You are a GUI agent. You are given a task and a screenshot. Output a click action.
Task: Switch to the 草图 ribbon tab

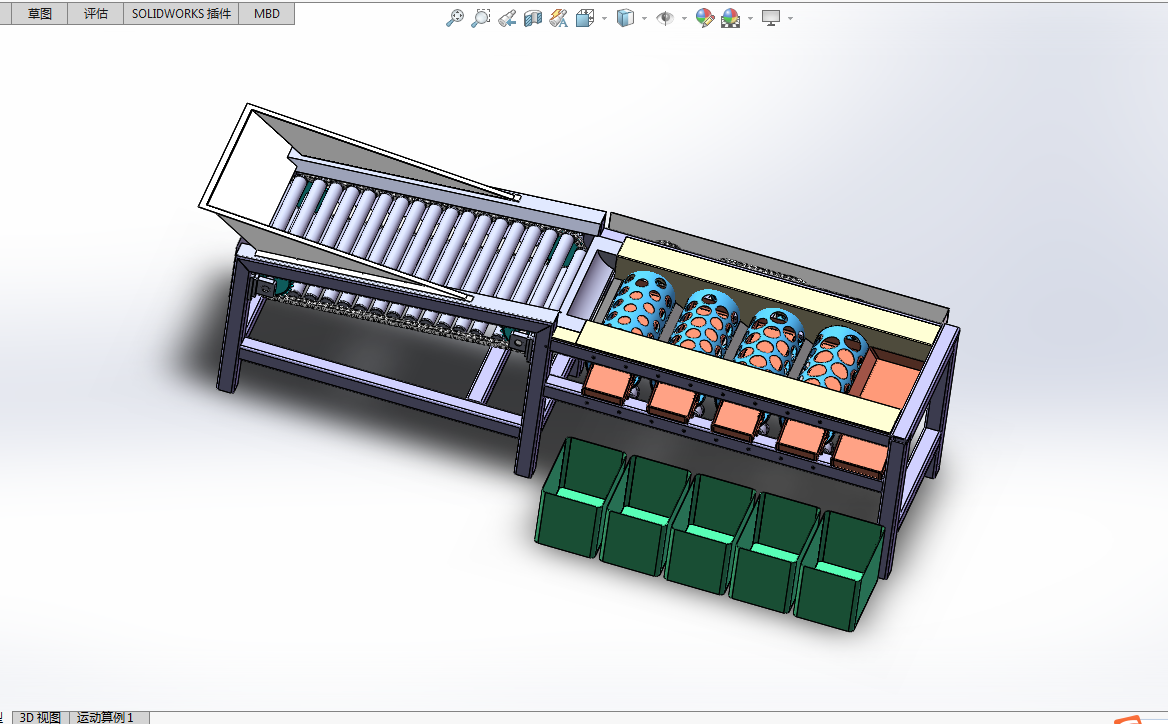(39, 13)
